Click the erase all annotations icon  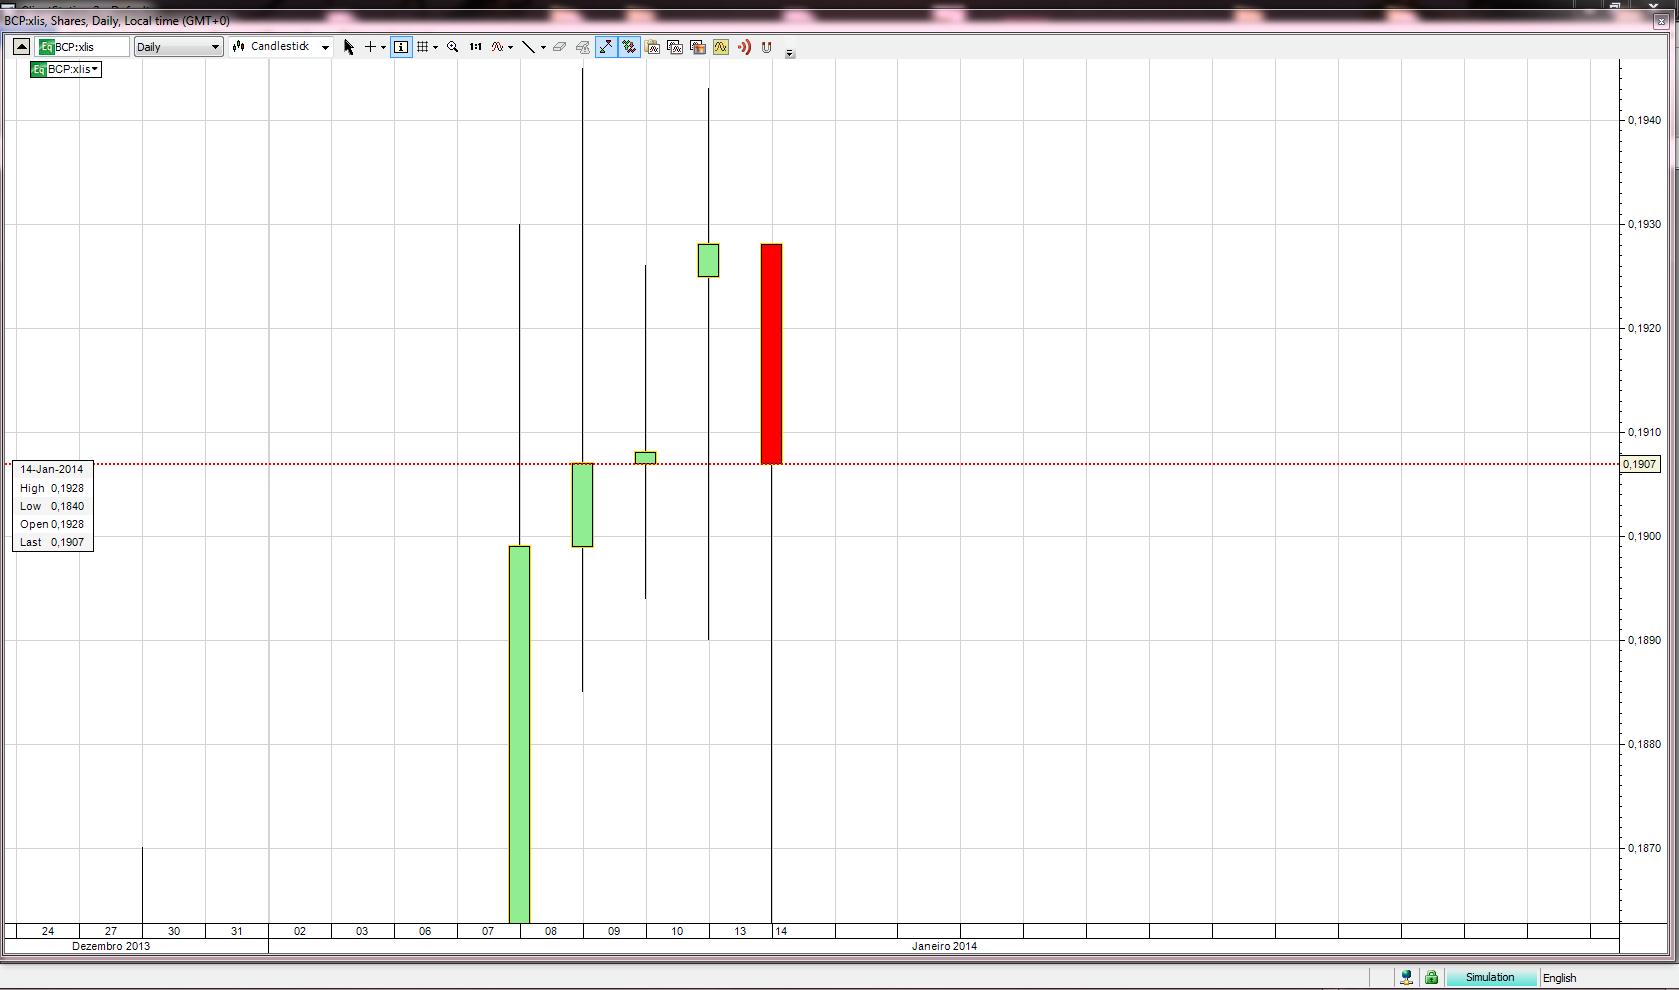(583, 47)
